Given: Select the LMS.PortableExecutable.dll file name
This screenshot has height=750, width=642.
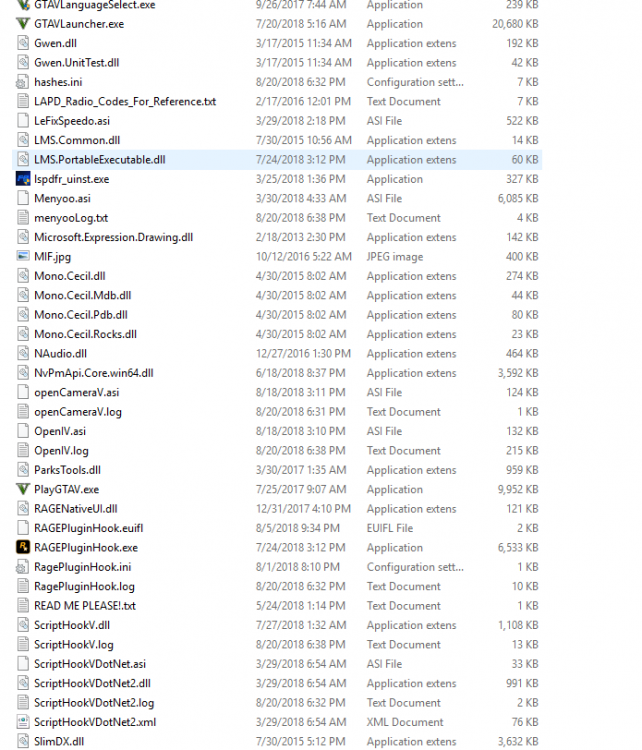Looking at the screenshot, I should (x=100, y=159).
